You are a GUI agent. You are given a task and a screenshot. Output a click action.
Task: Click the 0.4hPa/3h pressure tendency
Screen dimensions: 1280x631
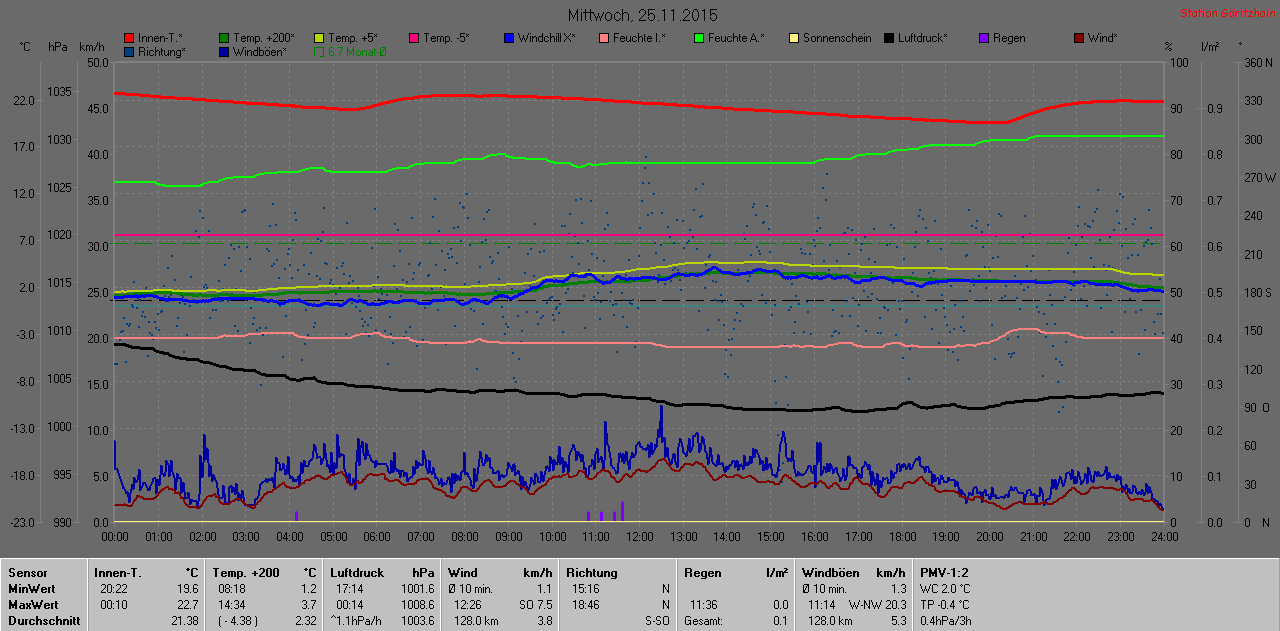[947, 621]
